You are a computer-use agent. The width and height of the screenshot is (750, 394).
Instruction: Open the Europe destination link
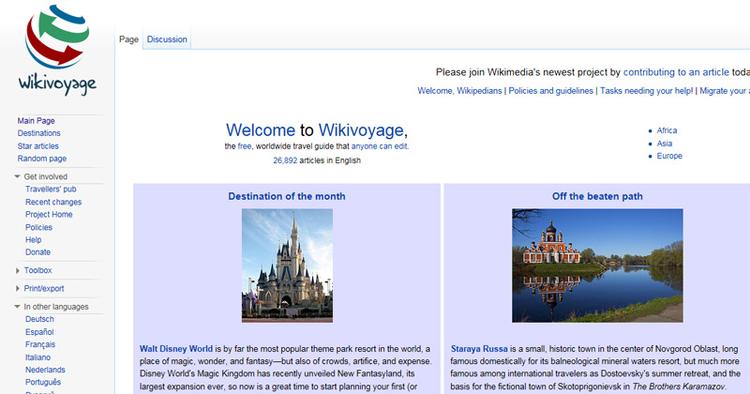pos(670,156)
